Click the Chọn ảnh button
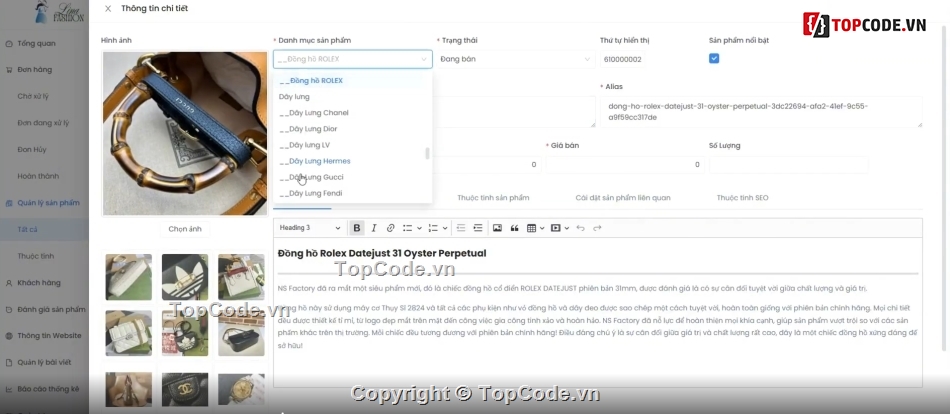This screenshot has width=950, height=414. click(185, 230)
